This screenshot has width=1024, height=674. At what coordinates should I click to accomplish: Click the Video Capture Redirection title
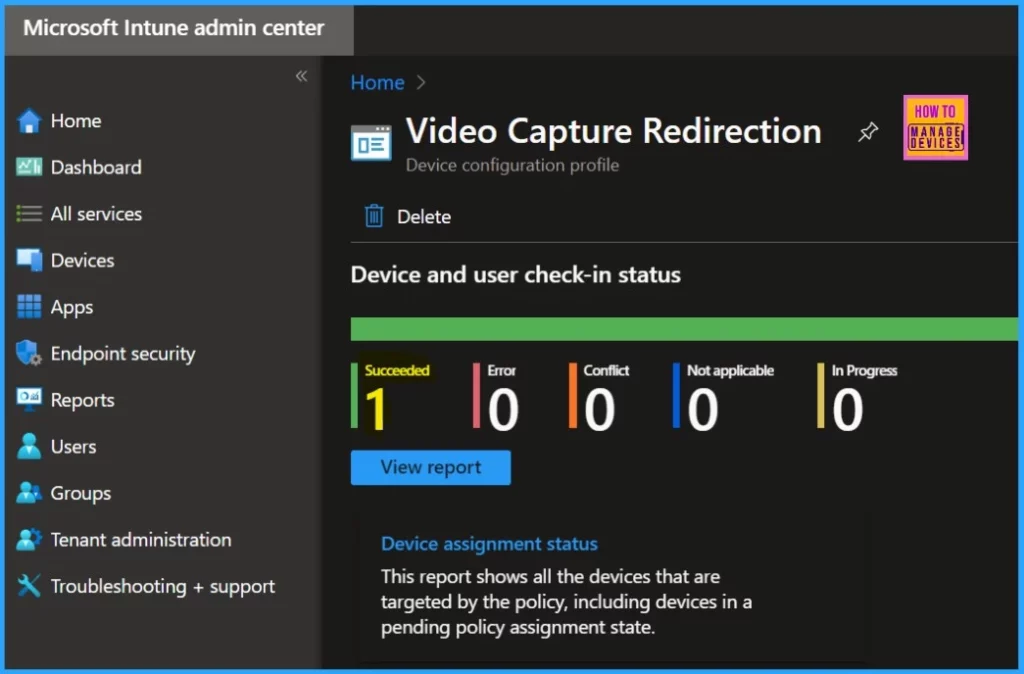point(613,131)
